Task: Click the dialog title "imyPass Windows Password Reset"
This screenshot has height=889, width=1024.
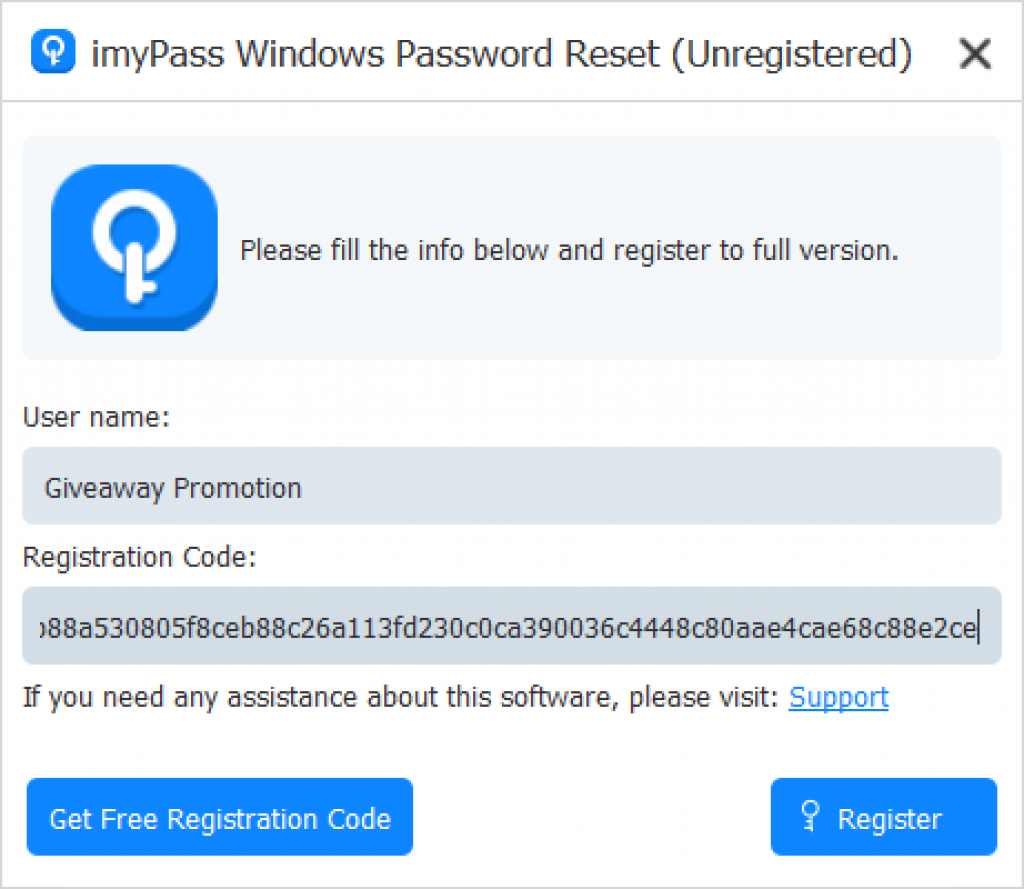Action: click(x=376, y=54)
